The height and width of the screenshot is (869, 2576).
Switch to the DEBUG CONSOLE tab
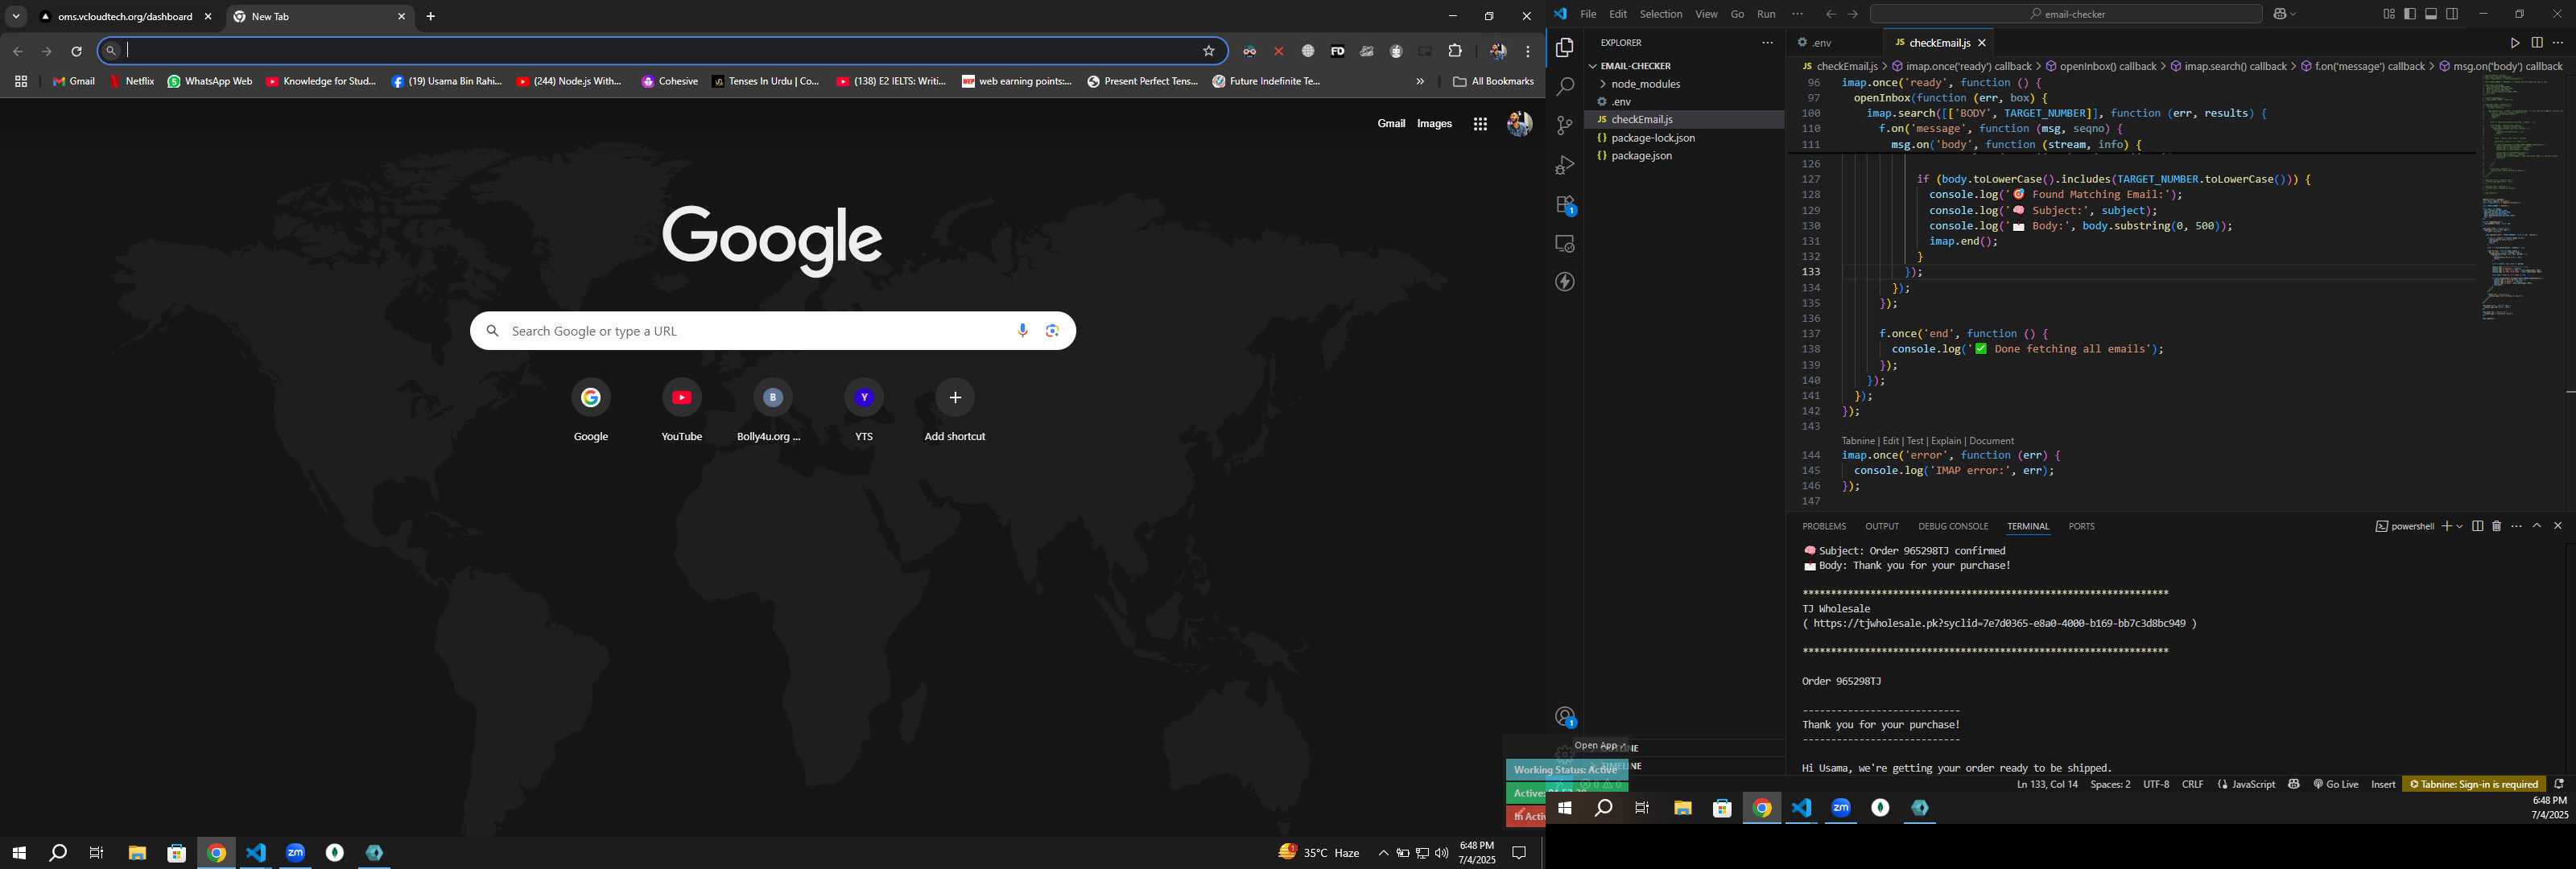click(x=1952, y=526)
